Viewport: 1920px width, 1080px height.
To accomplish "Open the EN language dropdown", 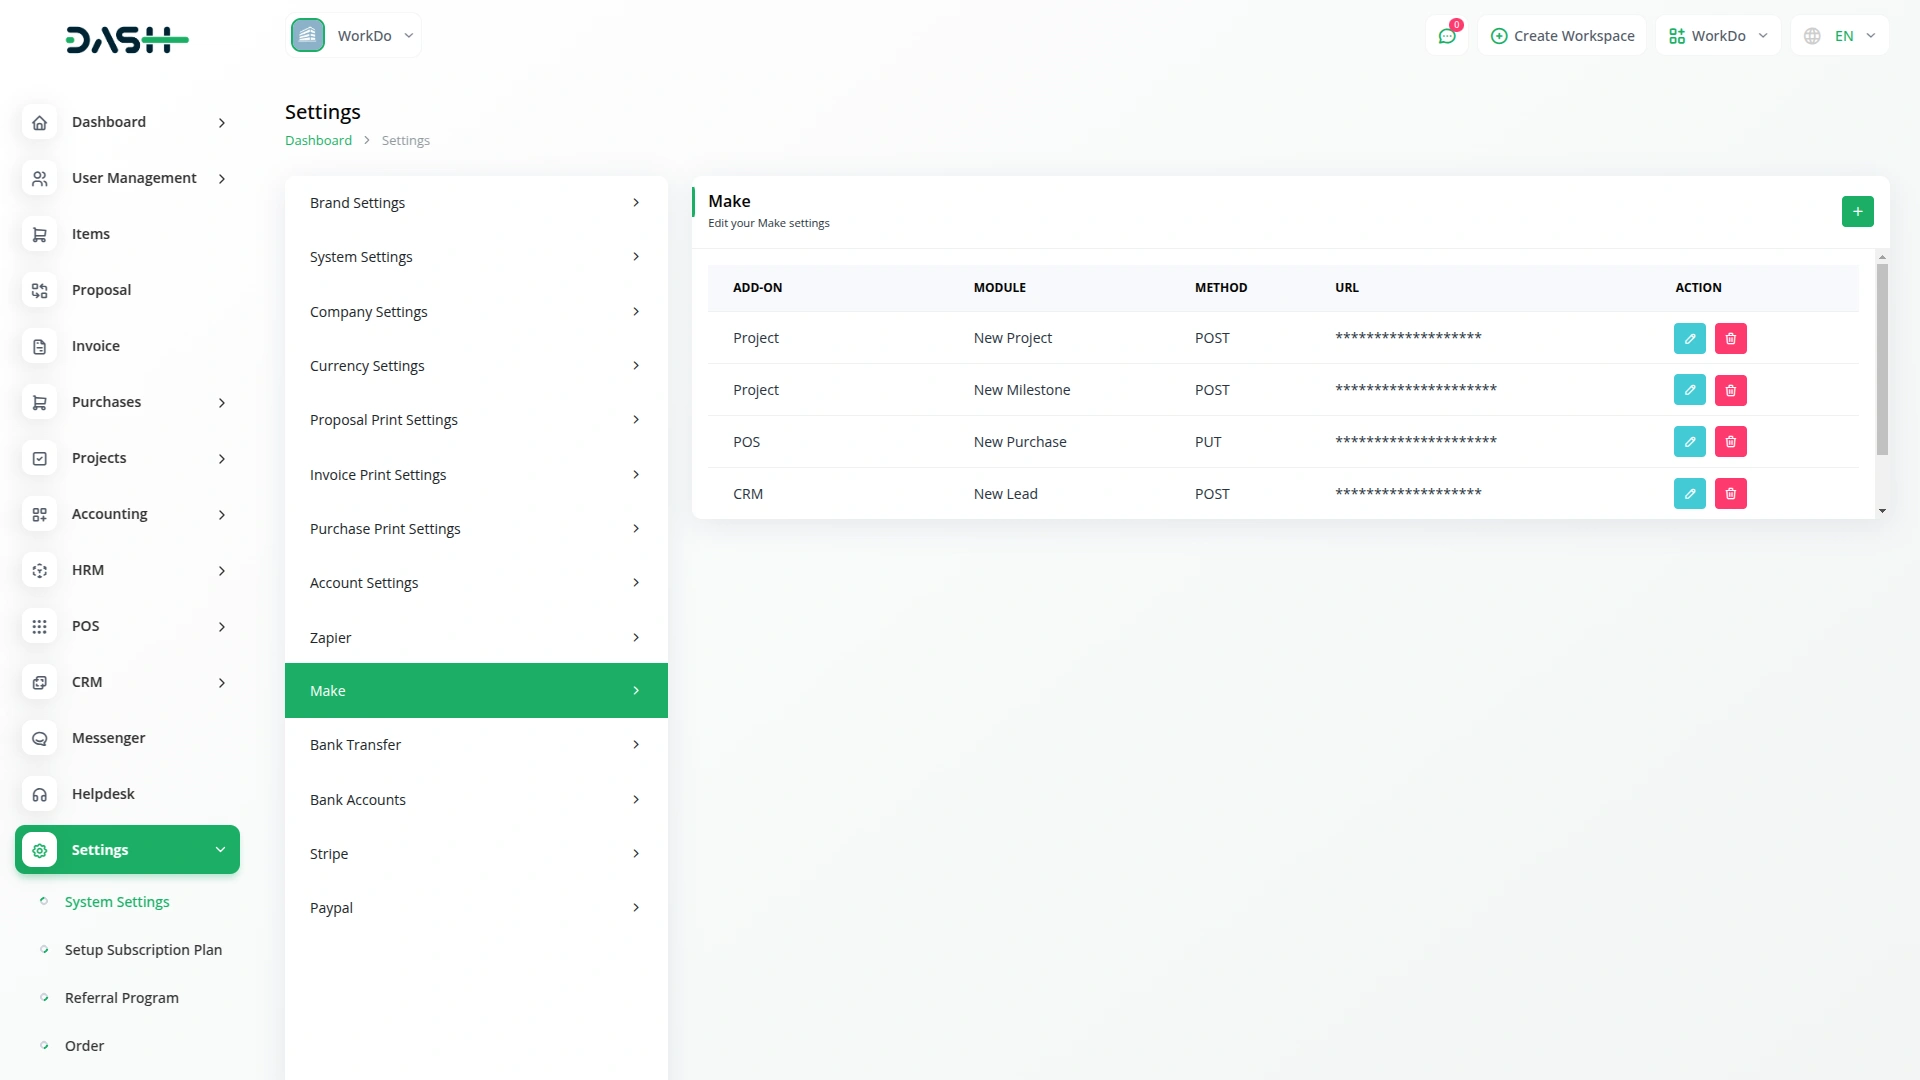I will pyautogui.click(x=1840, y=36).
